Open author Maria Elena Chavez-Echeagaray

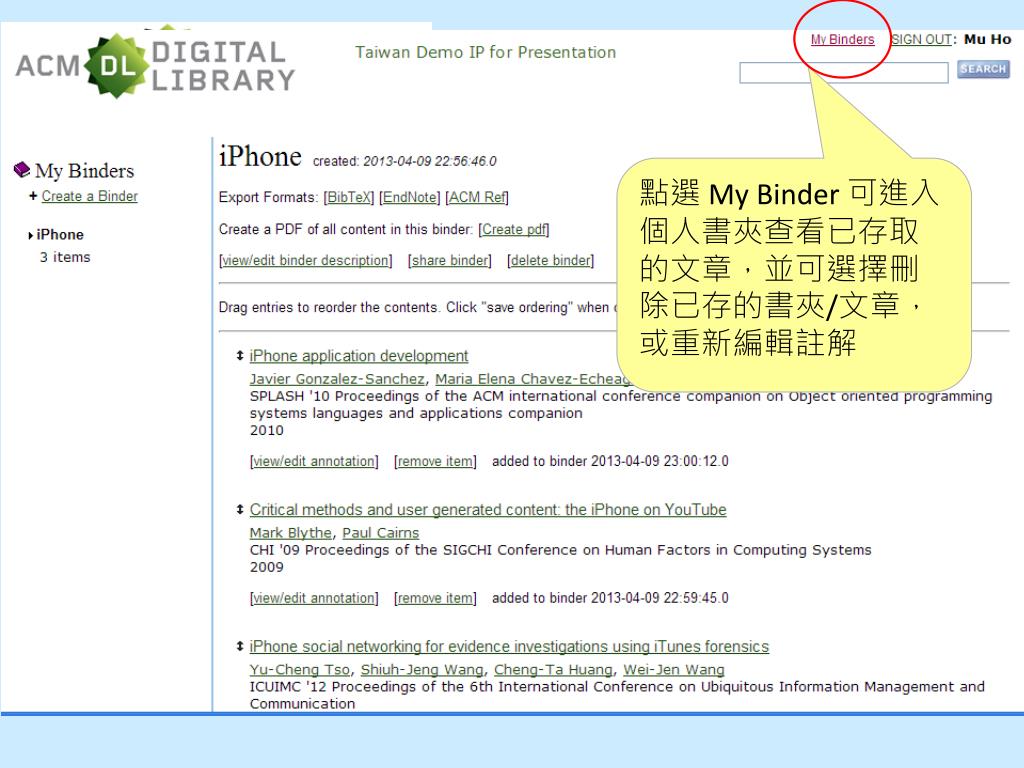533,379
